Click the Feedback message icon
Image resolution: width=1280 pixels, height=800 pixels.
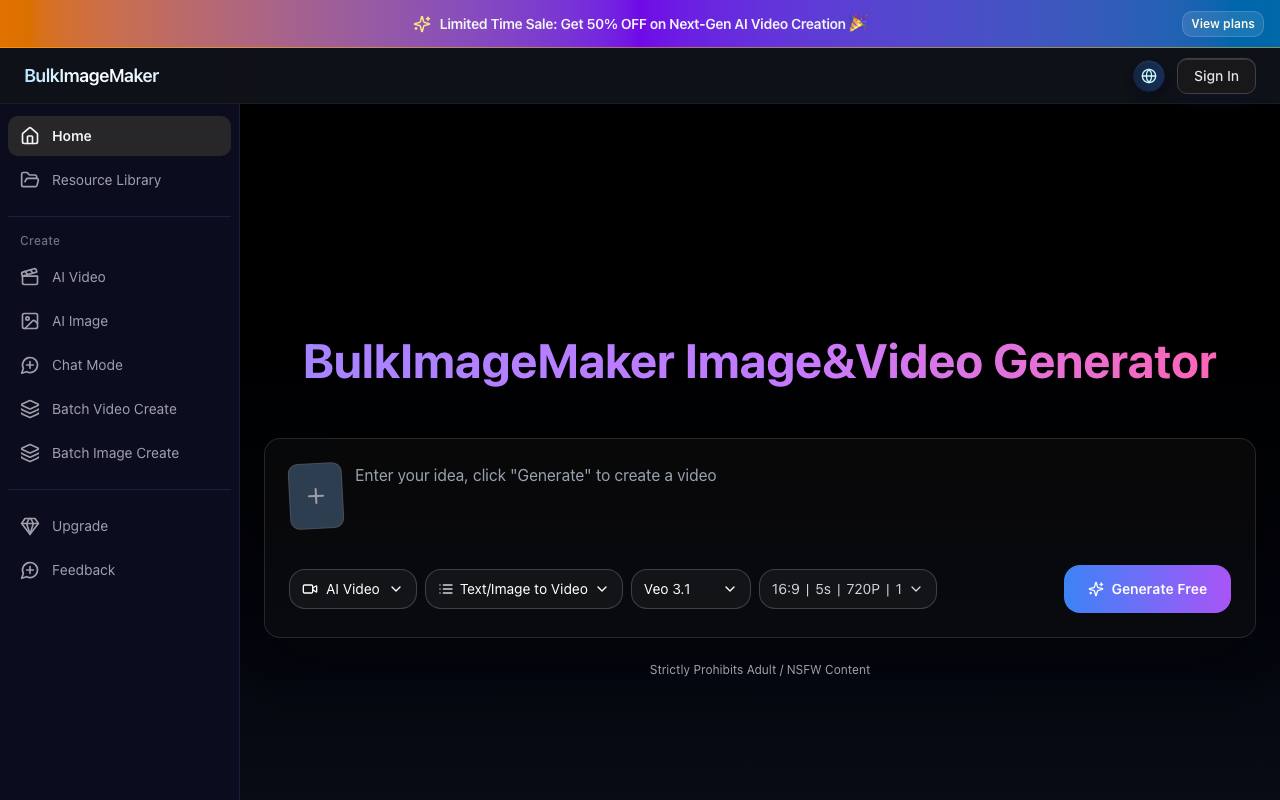coord(30,570)
